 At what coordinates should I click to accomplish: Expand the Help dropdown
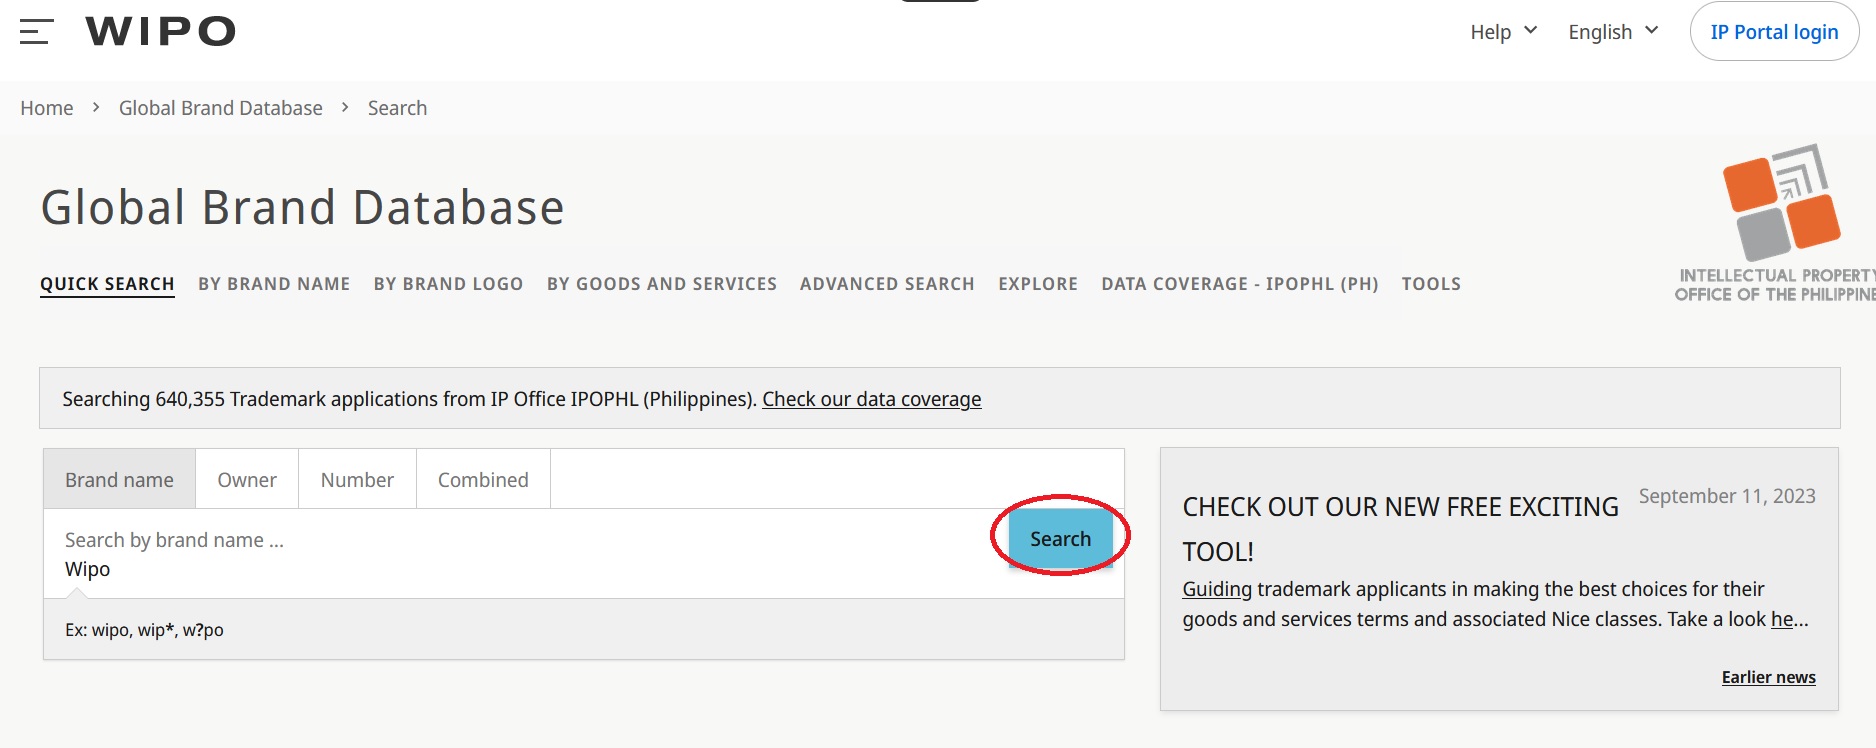(x=1503, y=32)
